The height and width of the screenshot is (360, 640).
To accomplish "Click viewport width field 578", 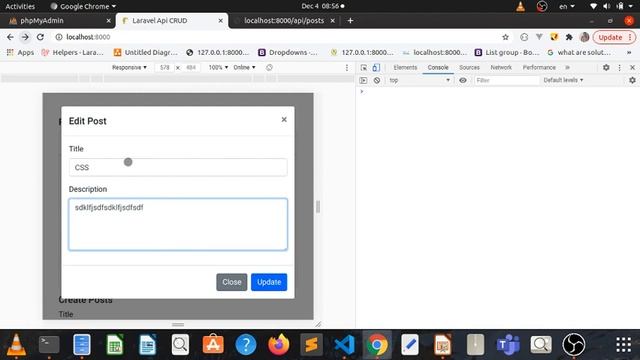I will click(165, 67).
